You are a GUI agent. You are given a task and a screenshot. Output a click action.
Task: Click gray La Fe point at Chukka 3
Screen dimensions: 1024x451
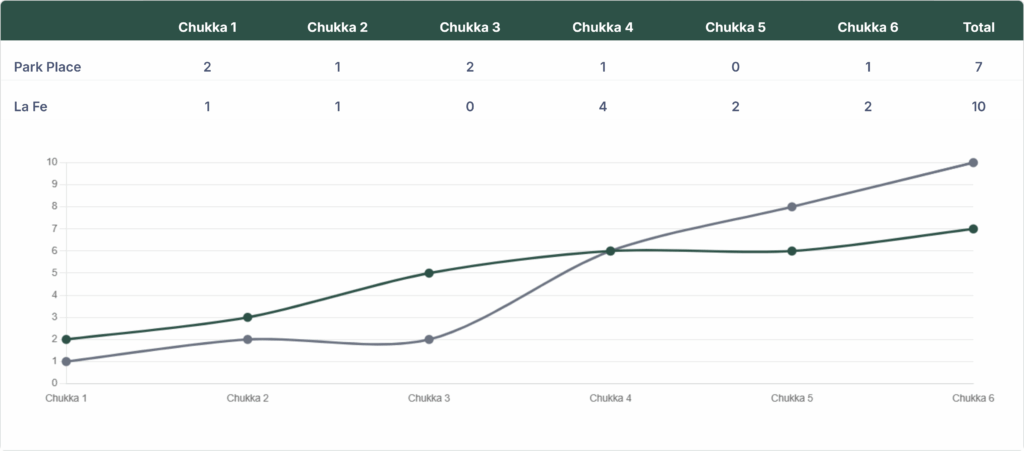tap(429, 339)
